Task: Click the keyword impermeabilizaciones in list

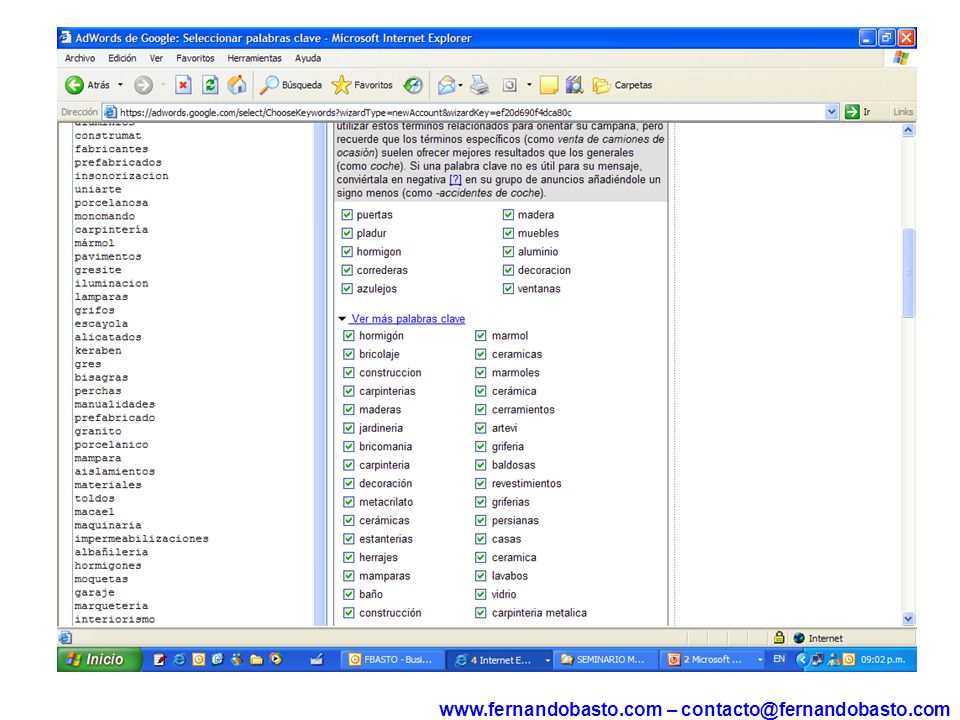Action: 141,539
